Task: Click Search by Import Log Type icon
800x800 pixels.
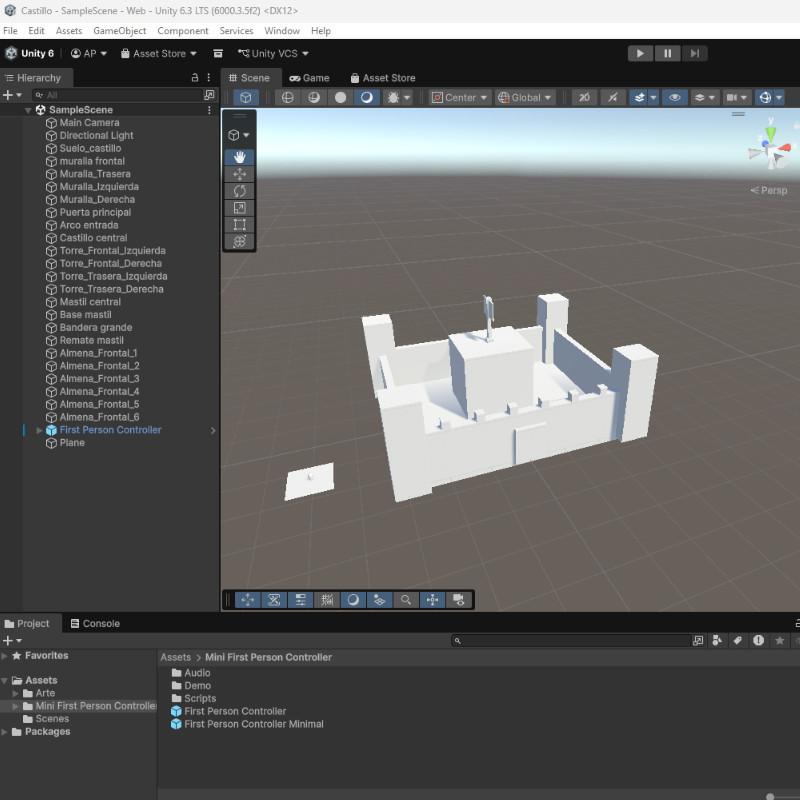Action: (x=759, y=640)
